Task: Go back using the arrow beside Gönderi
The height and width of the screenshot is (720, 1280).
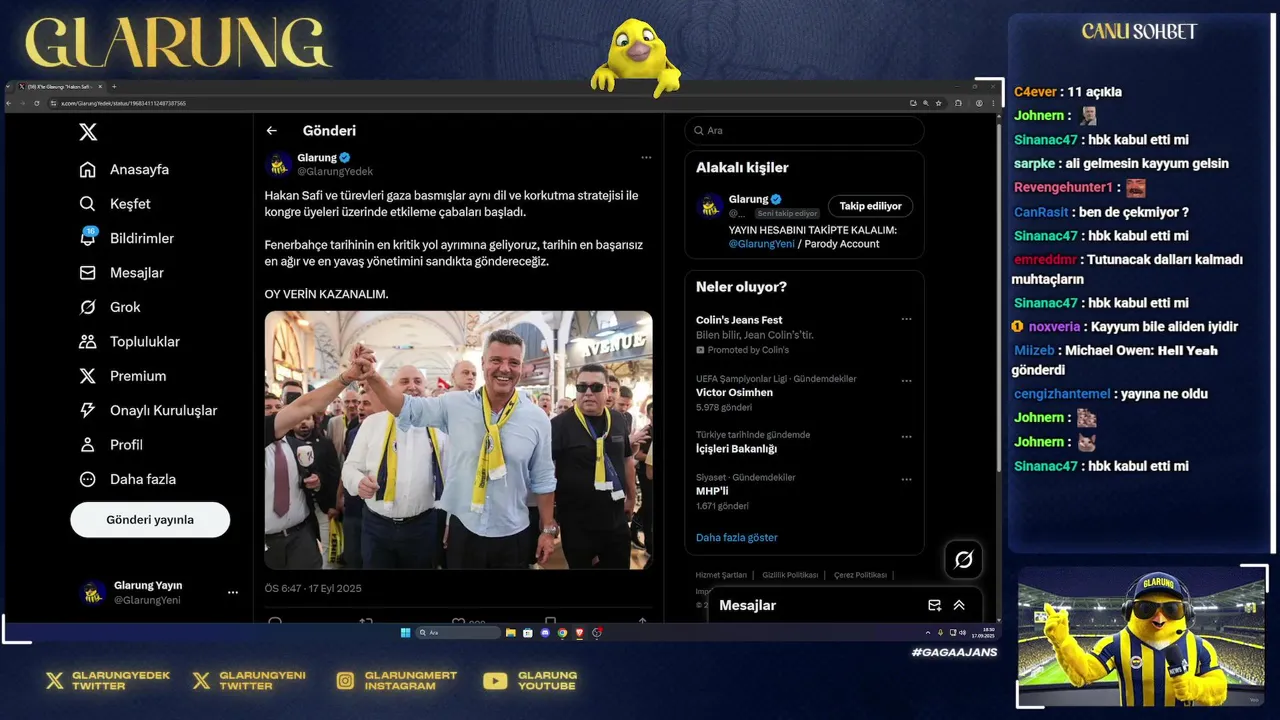Action: tap(271, 131)
